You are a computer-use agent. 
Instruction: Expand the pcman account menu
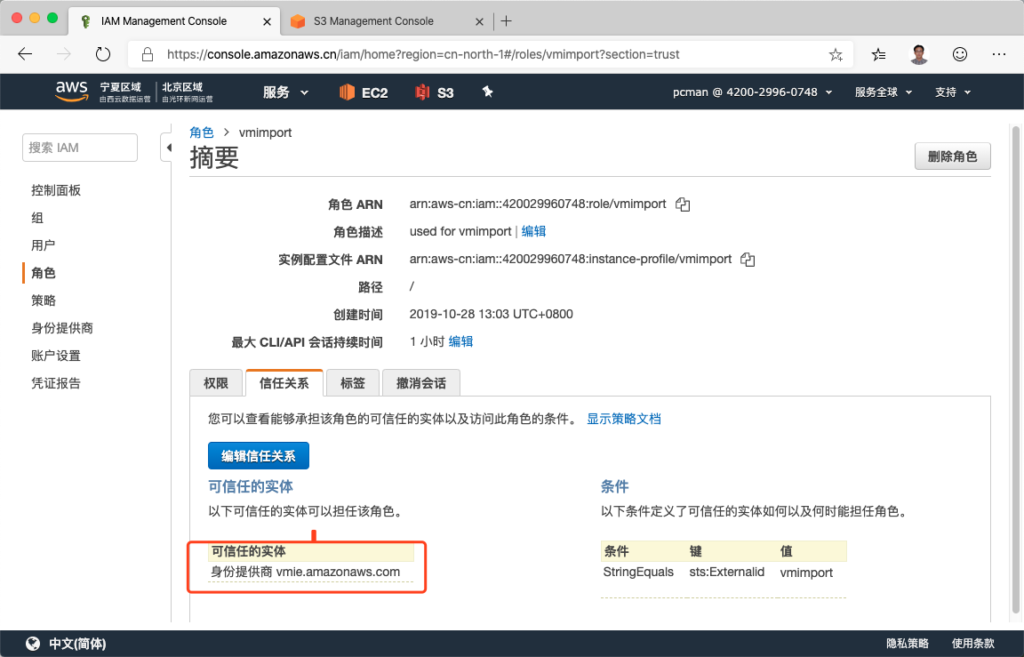pyautogui.click(x=753, y=92)
